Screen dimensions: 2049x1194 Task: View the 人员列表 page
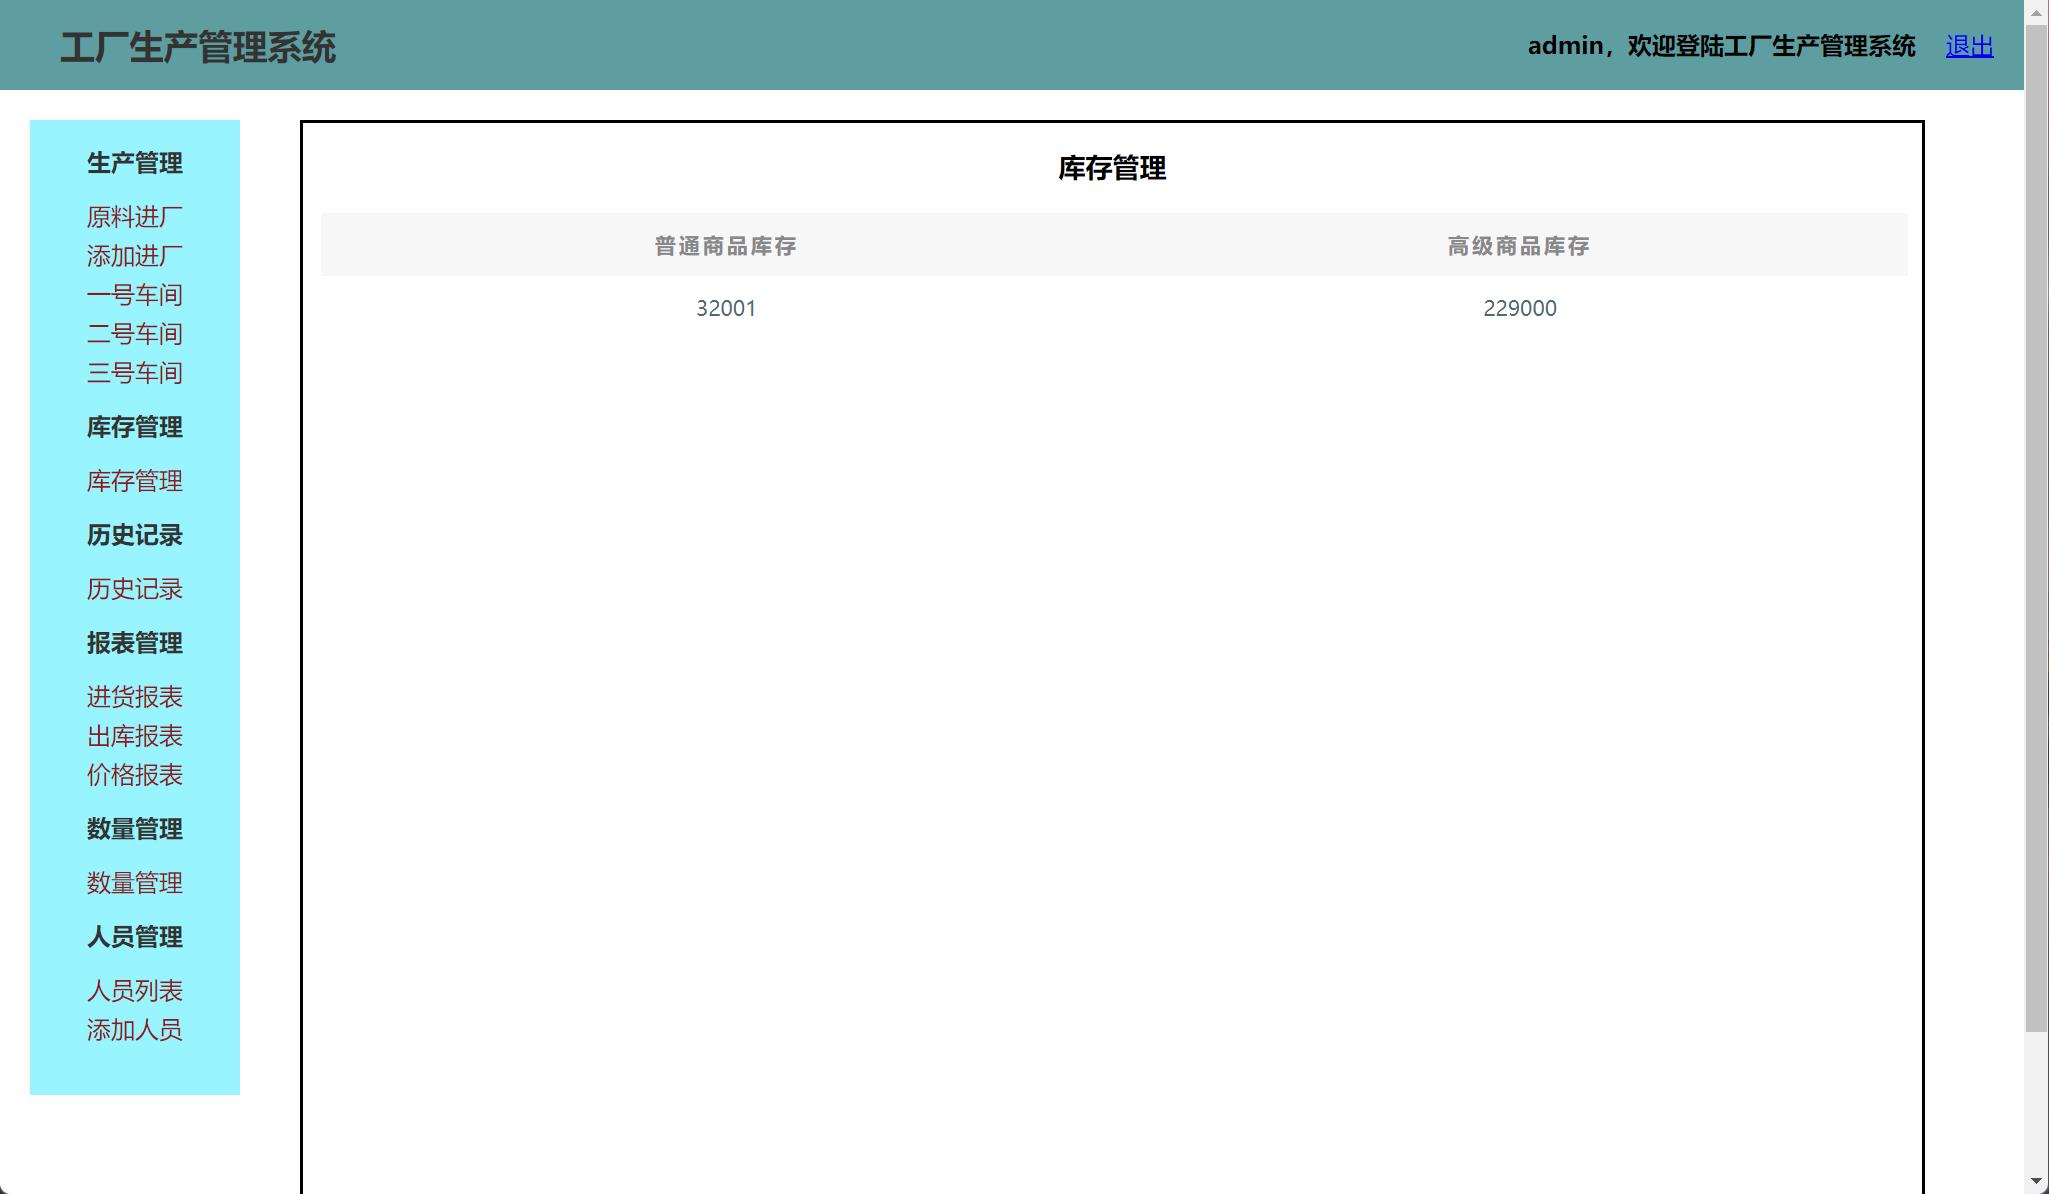click(x=135, y=990)
